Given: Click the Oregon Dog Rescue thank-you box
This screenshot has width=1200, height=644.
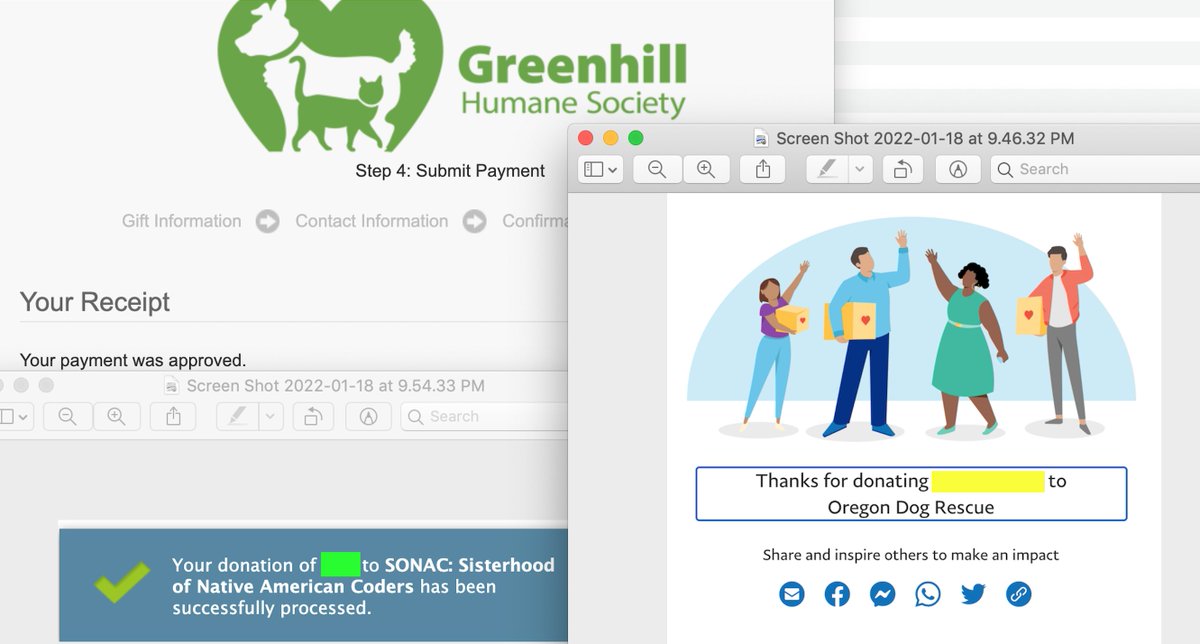Looking at the screenshot, I should point(911,494).
